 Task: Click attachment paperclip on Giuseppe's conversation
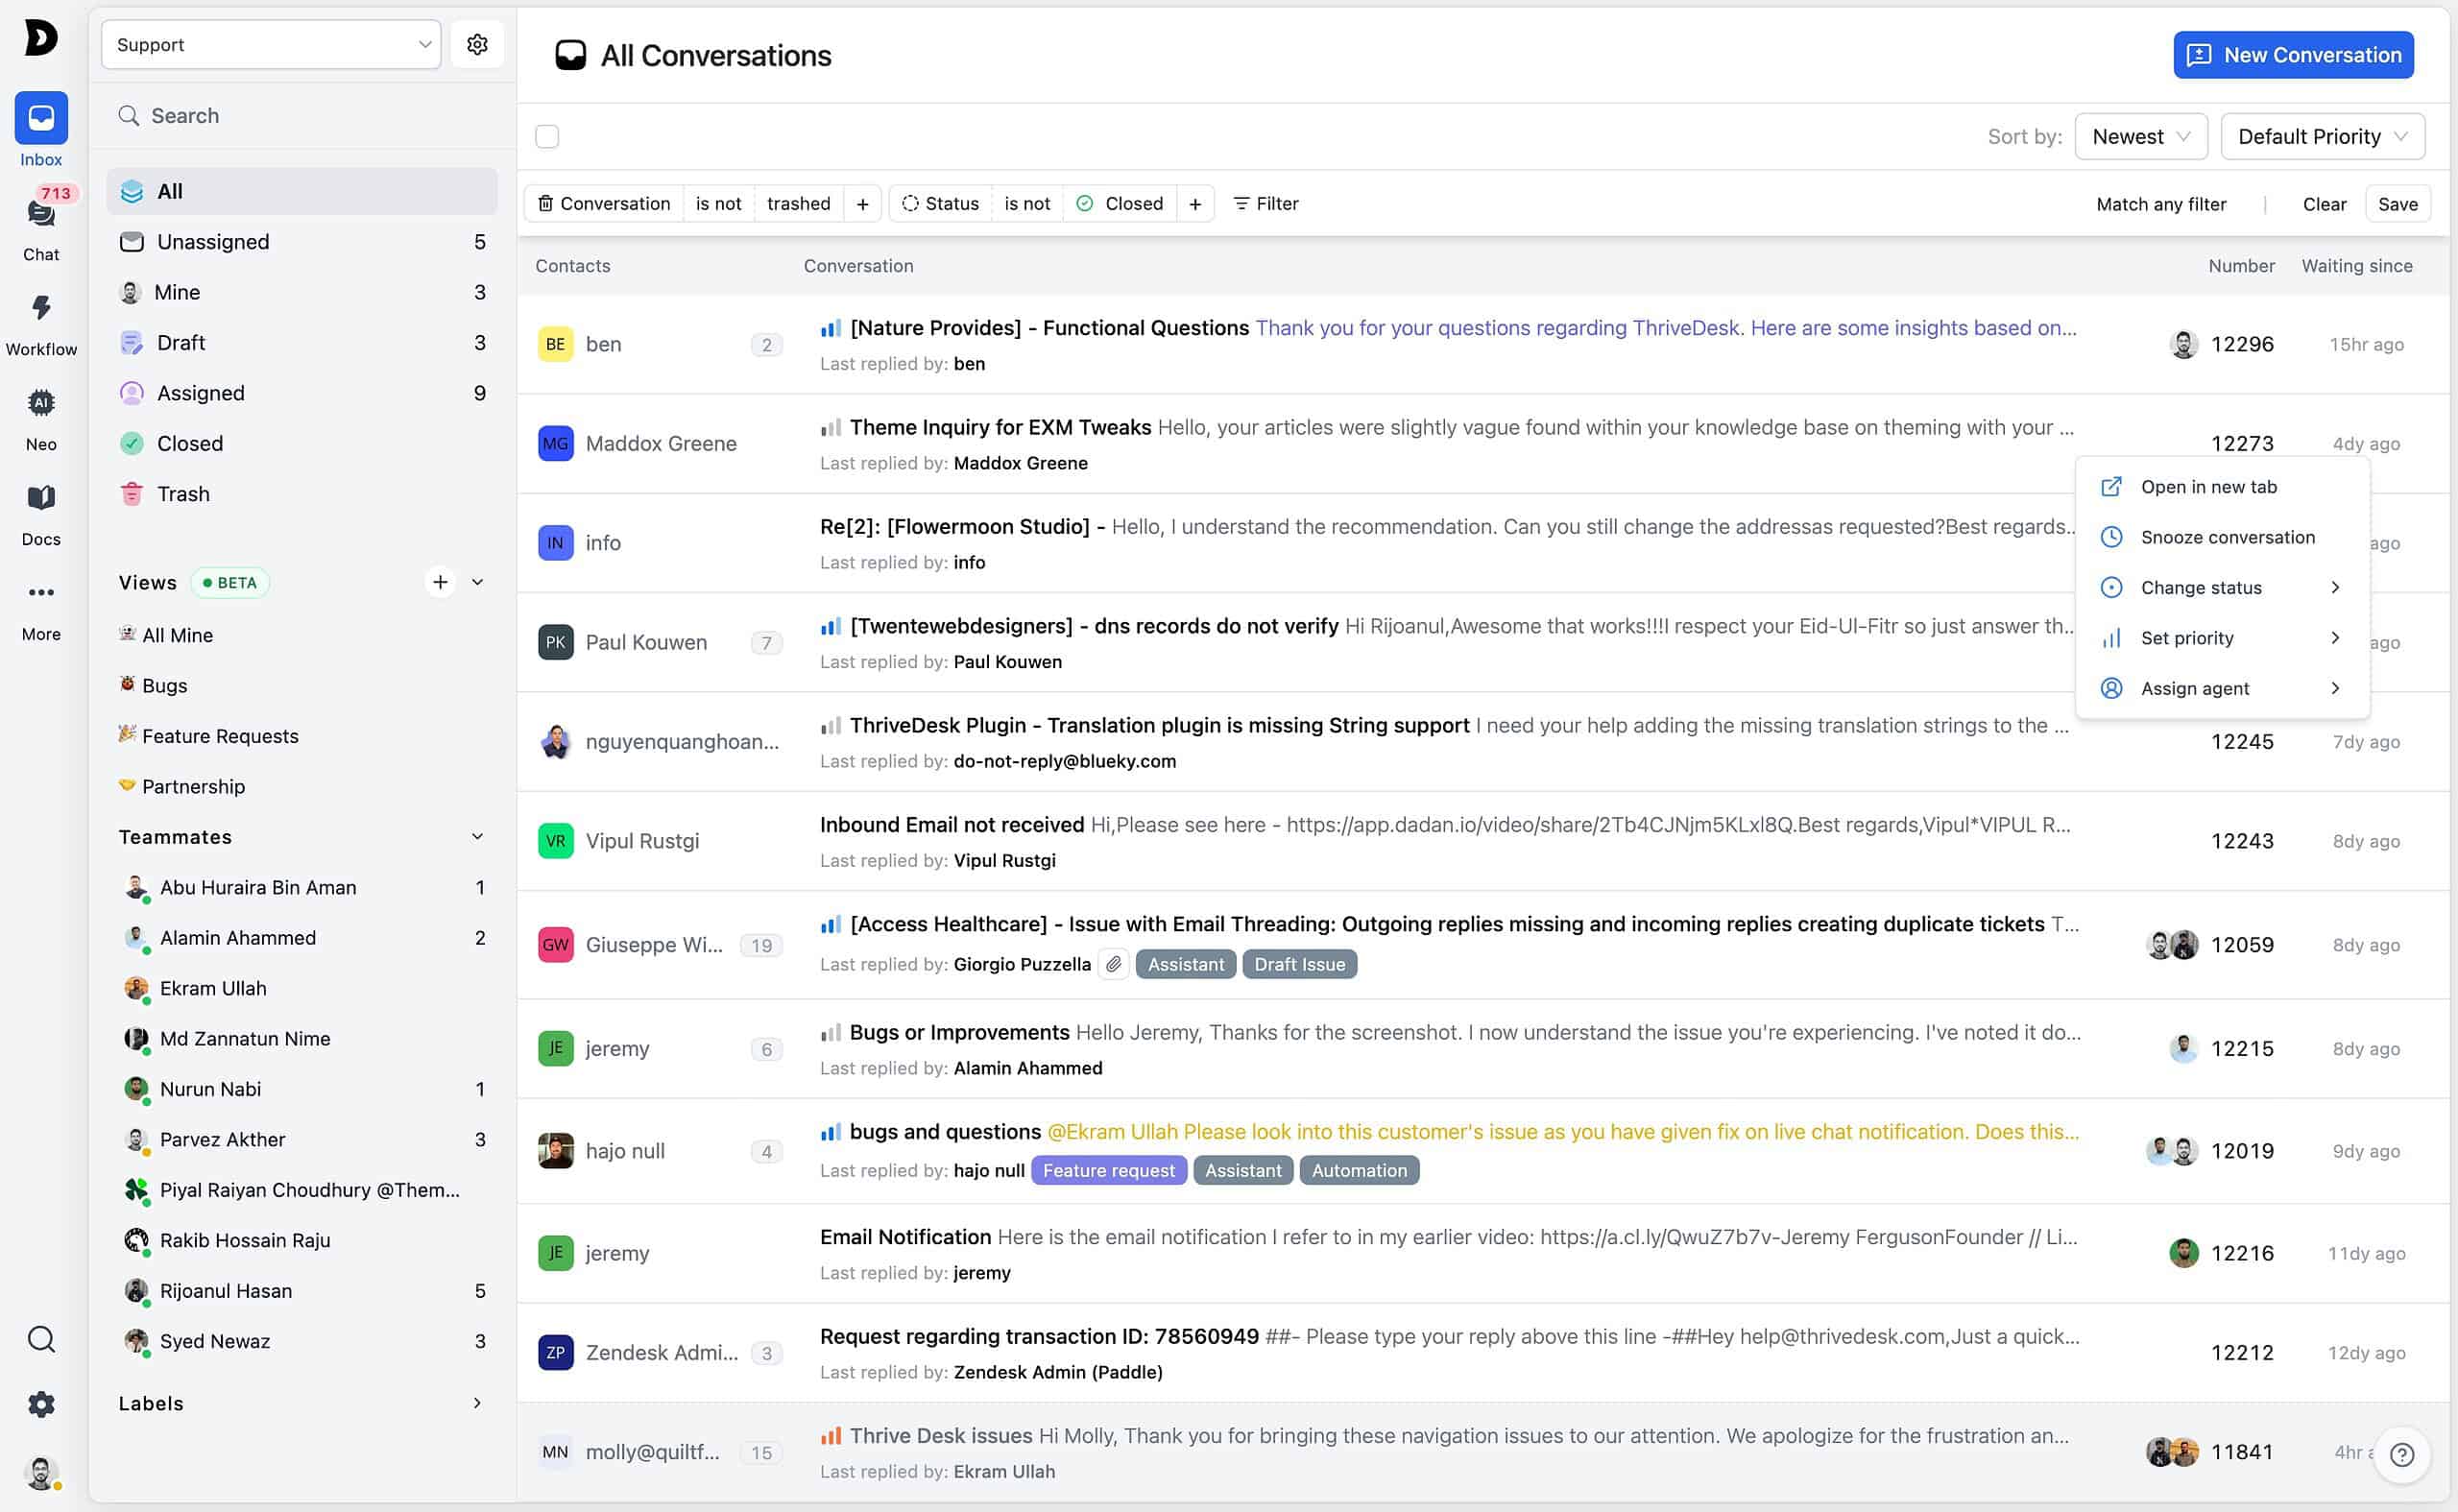[x=1113, y=964]
